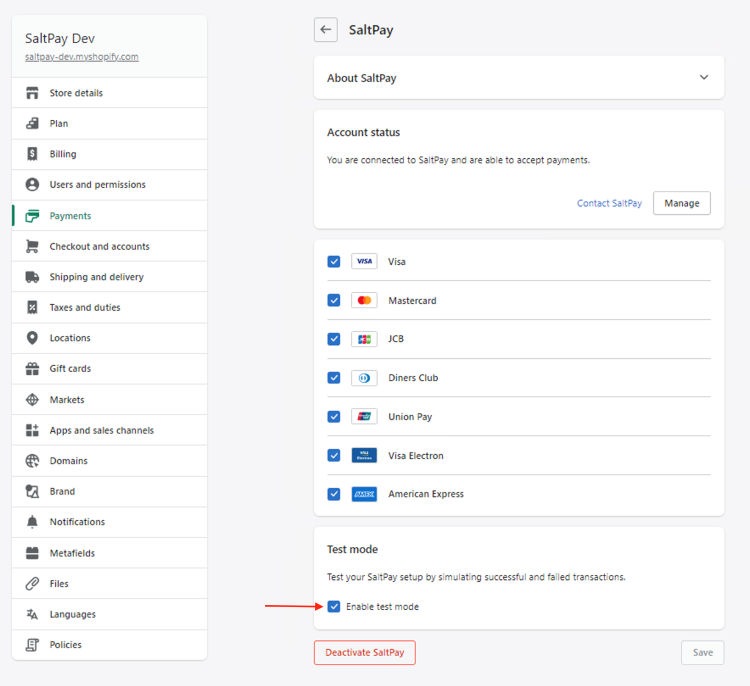Select Checkout and accounts
Image resolution: width=750 pixels, height=686 pixels.
pyautogui.click(x=110, y=246)
